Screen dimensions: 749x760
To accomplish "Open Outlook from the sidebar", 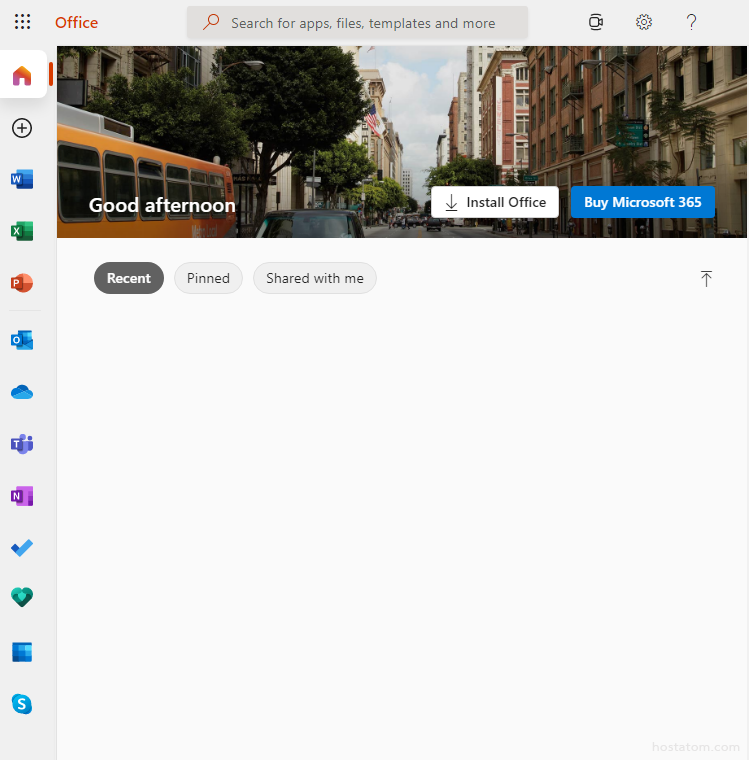I will [22, 340].
